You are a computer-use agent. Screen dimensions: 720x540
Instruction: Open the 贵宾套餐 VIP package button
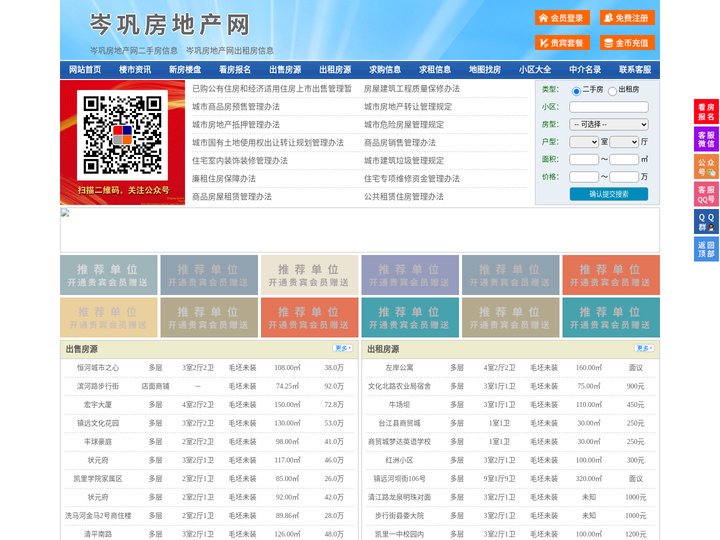pyautogui.click(x=562, y=43)
